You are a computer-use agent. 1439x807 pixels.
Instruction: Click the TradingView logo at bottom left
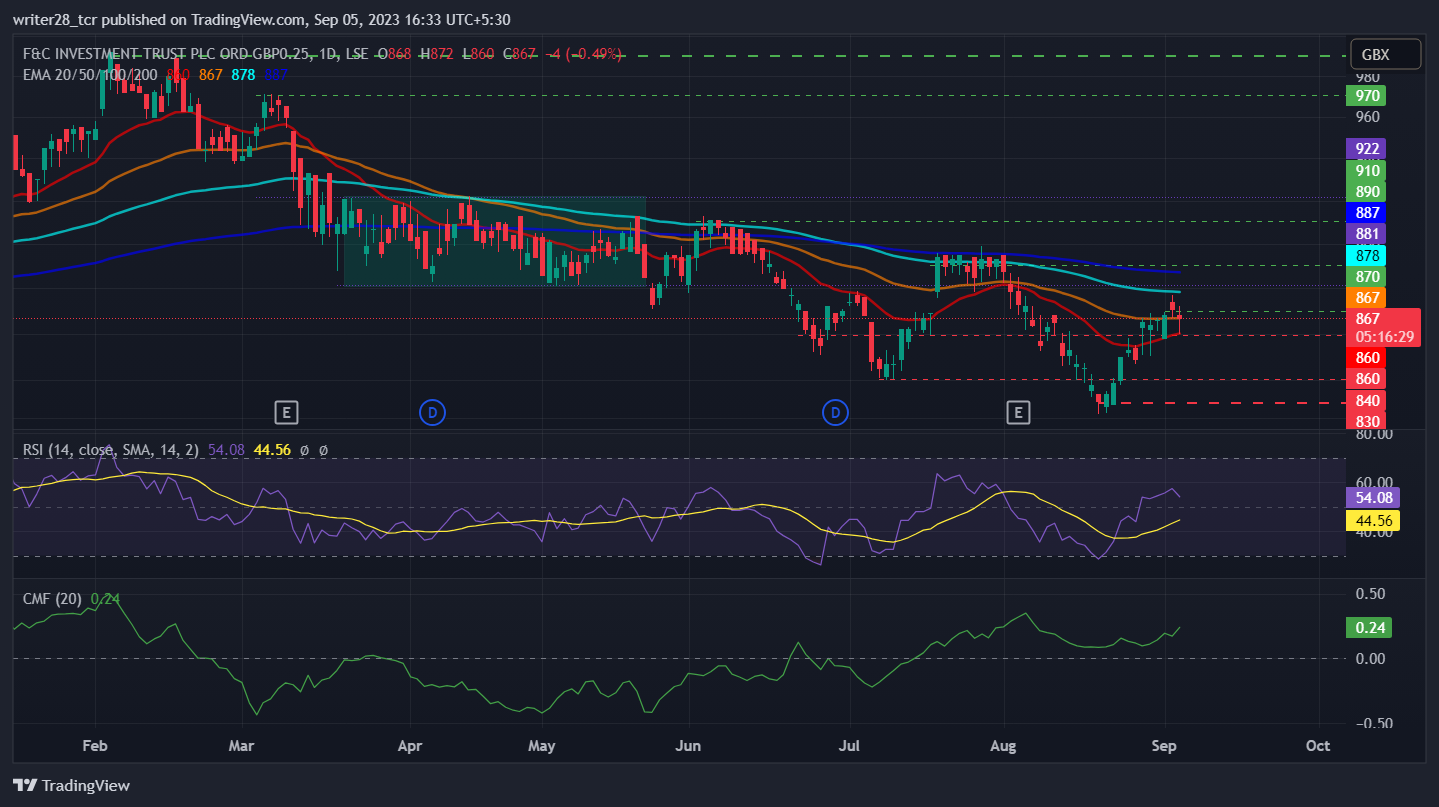[71, 785]
